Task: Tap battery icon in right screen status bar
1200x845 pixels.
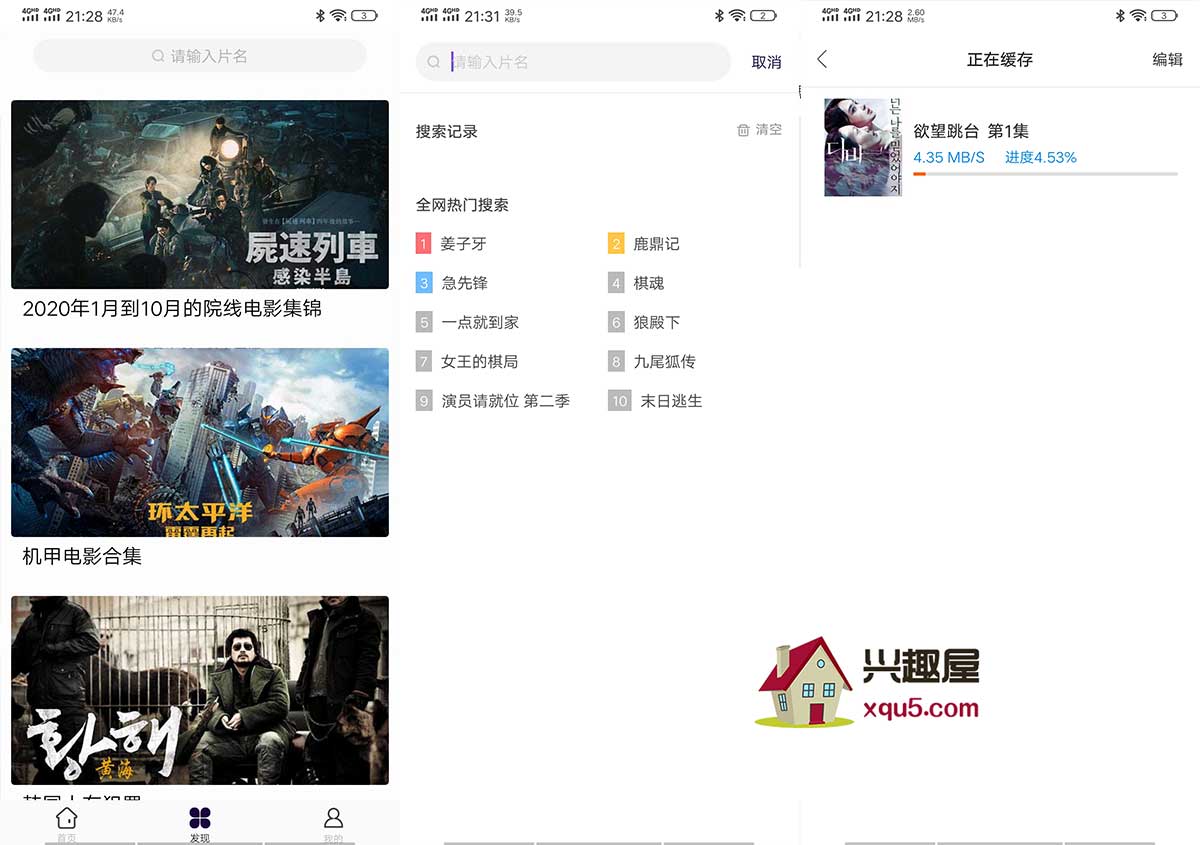Action: click(x=1165, y=15)
